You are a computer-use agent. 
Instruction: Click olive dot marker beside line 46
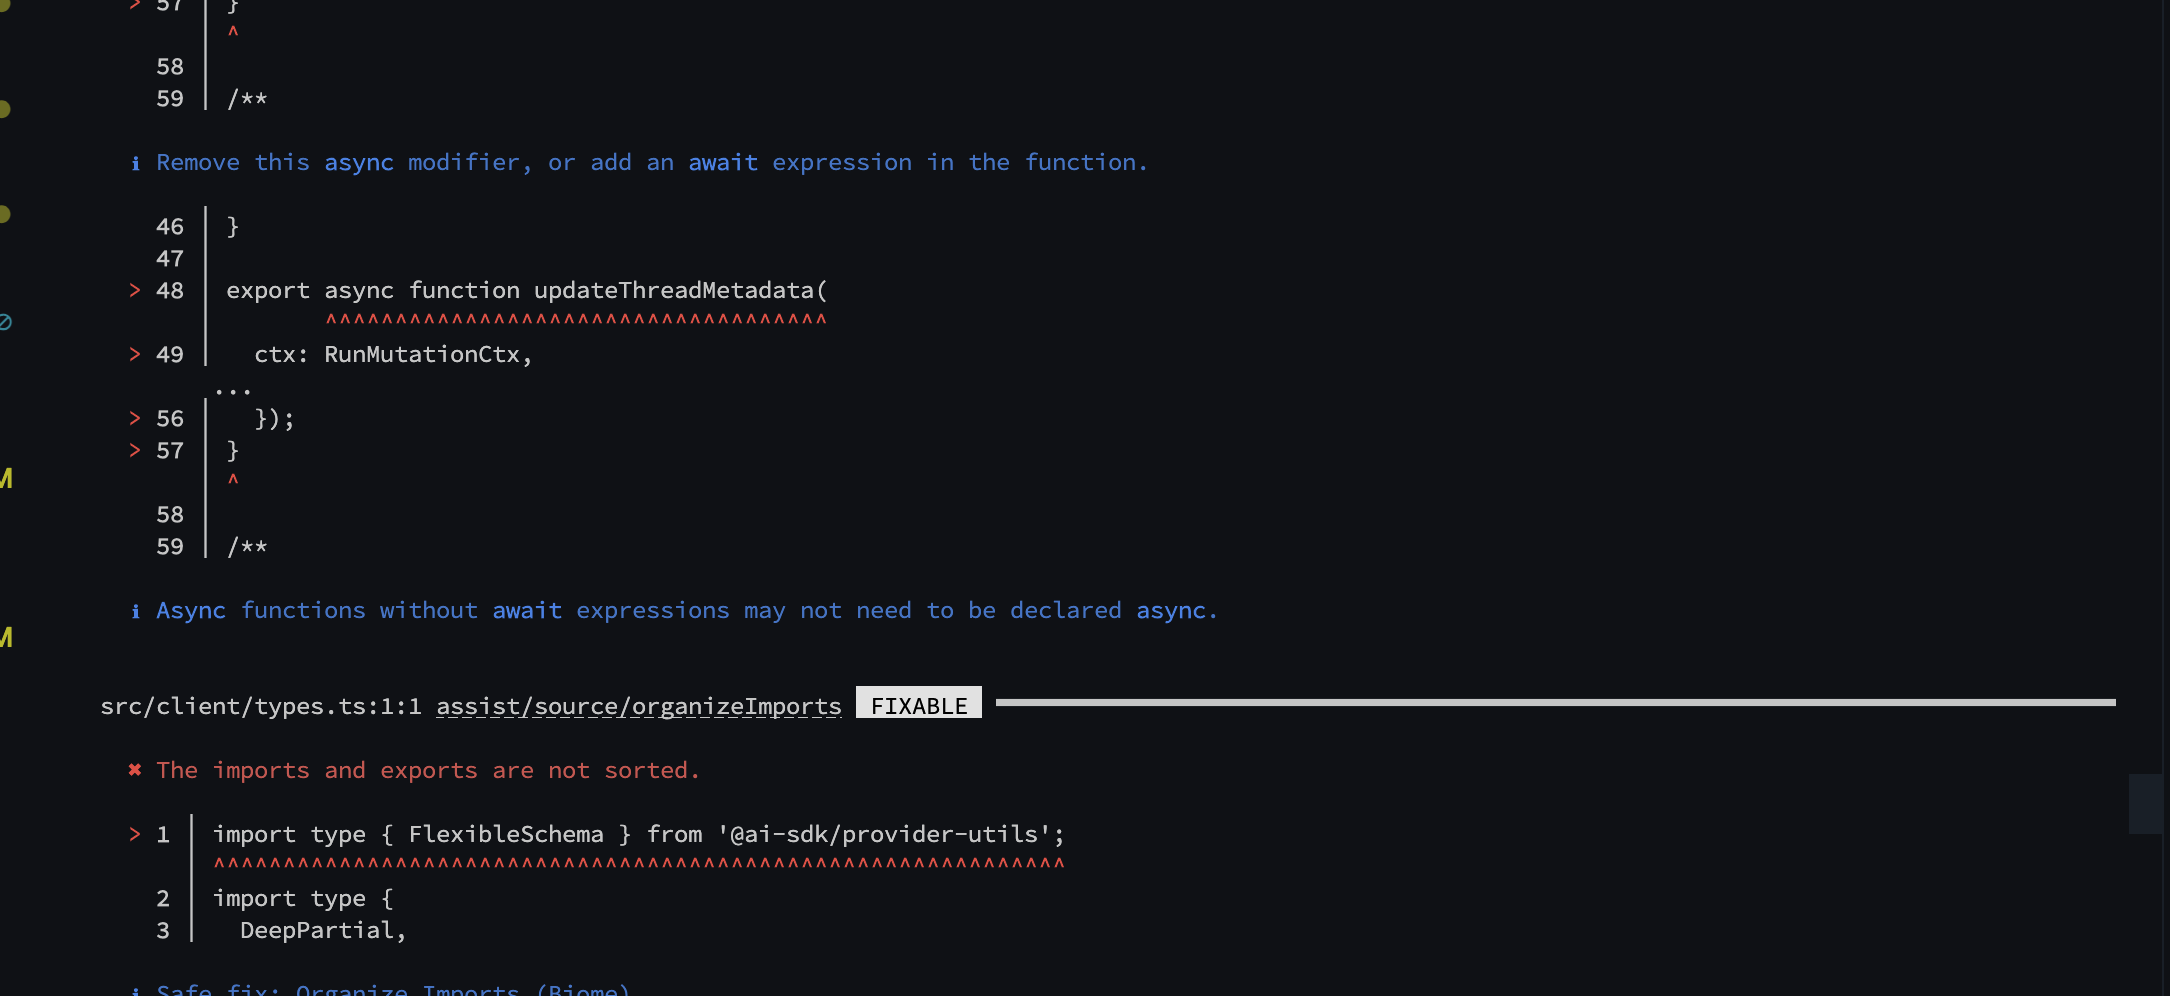[x=4, y=214]
